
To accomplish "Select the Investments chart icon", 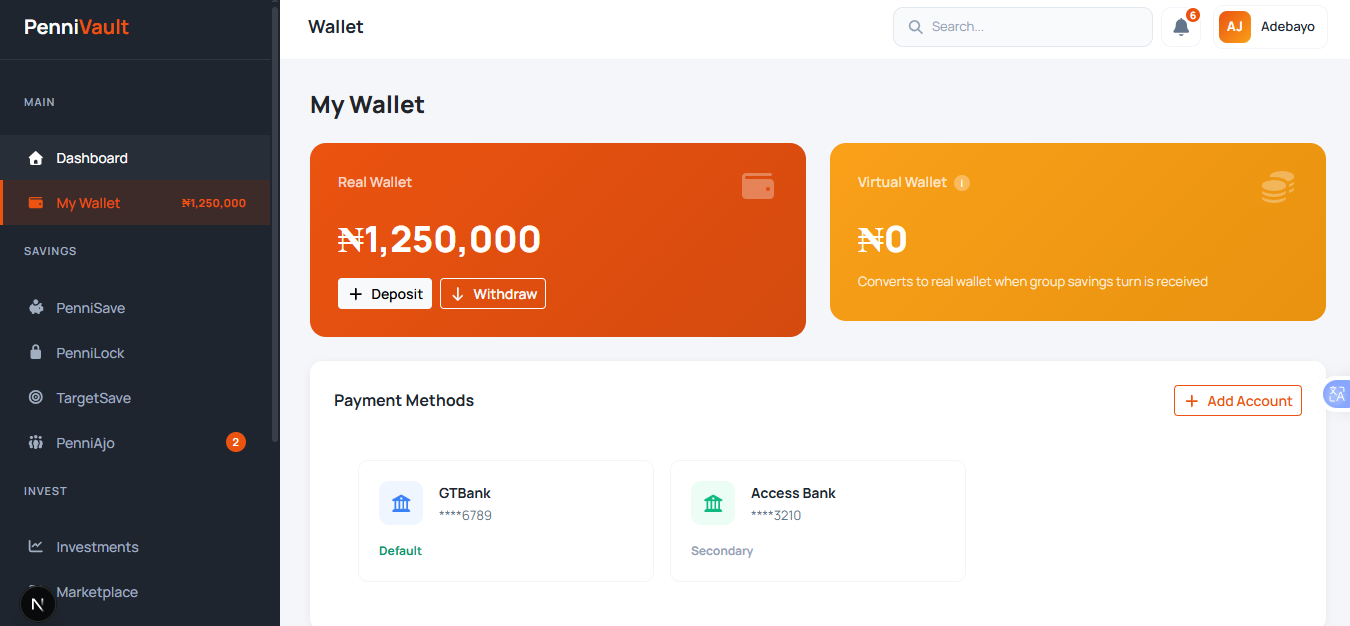I will click(x=36, y=546).
